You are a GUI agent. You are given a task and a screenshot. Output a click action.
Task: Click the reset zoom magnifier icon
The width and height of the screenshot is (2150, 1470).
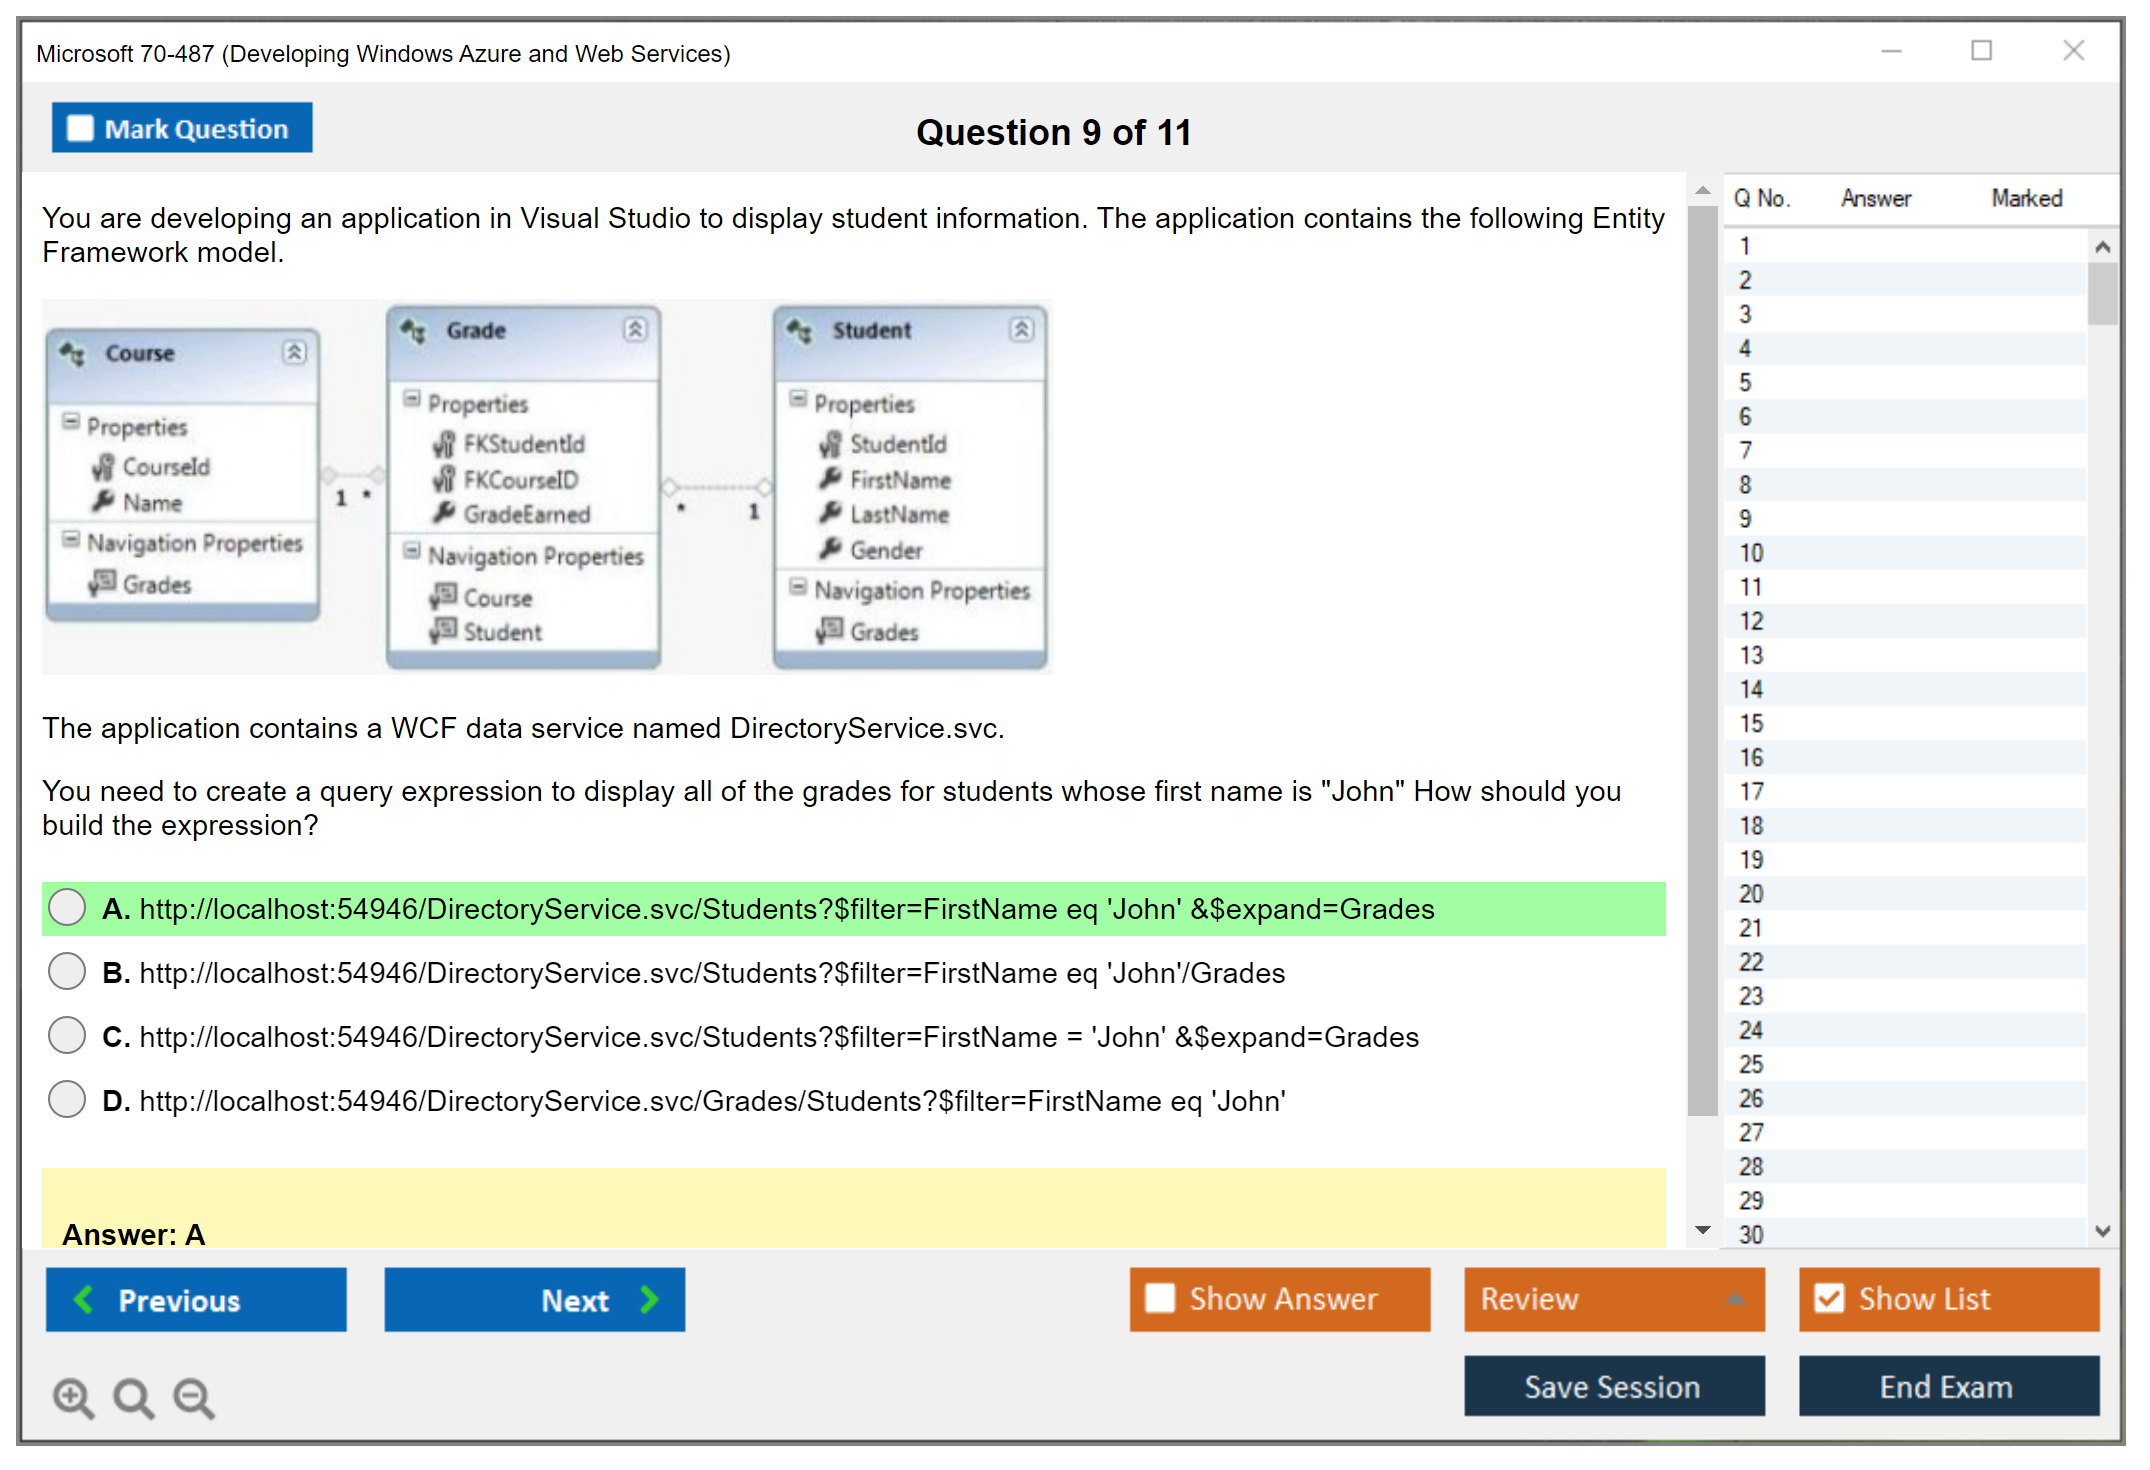pyautogui.click(x=133, y=1397)
